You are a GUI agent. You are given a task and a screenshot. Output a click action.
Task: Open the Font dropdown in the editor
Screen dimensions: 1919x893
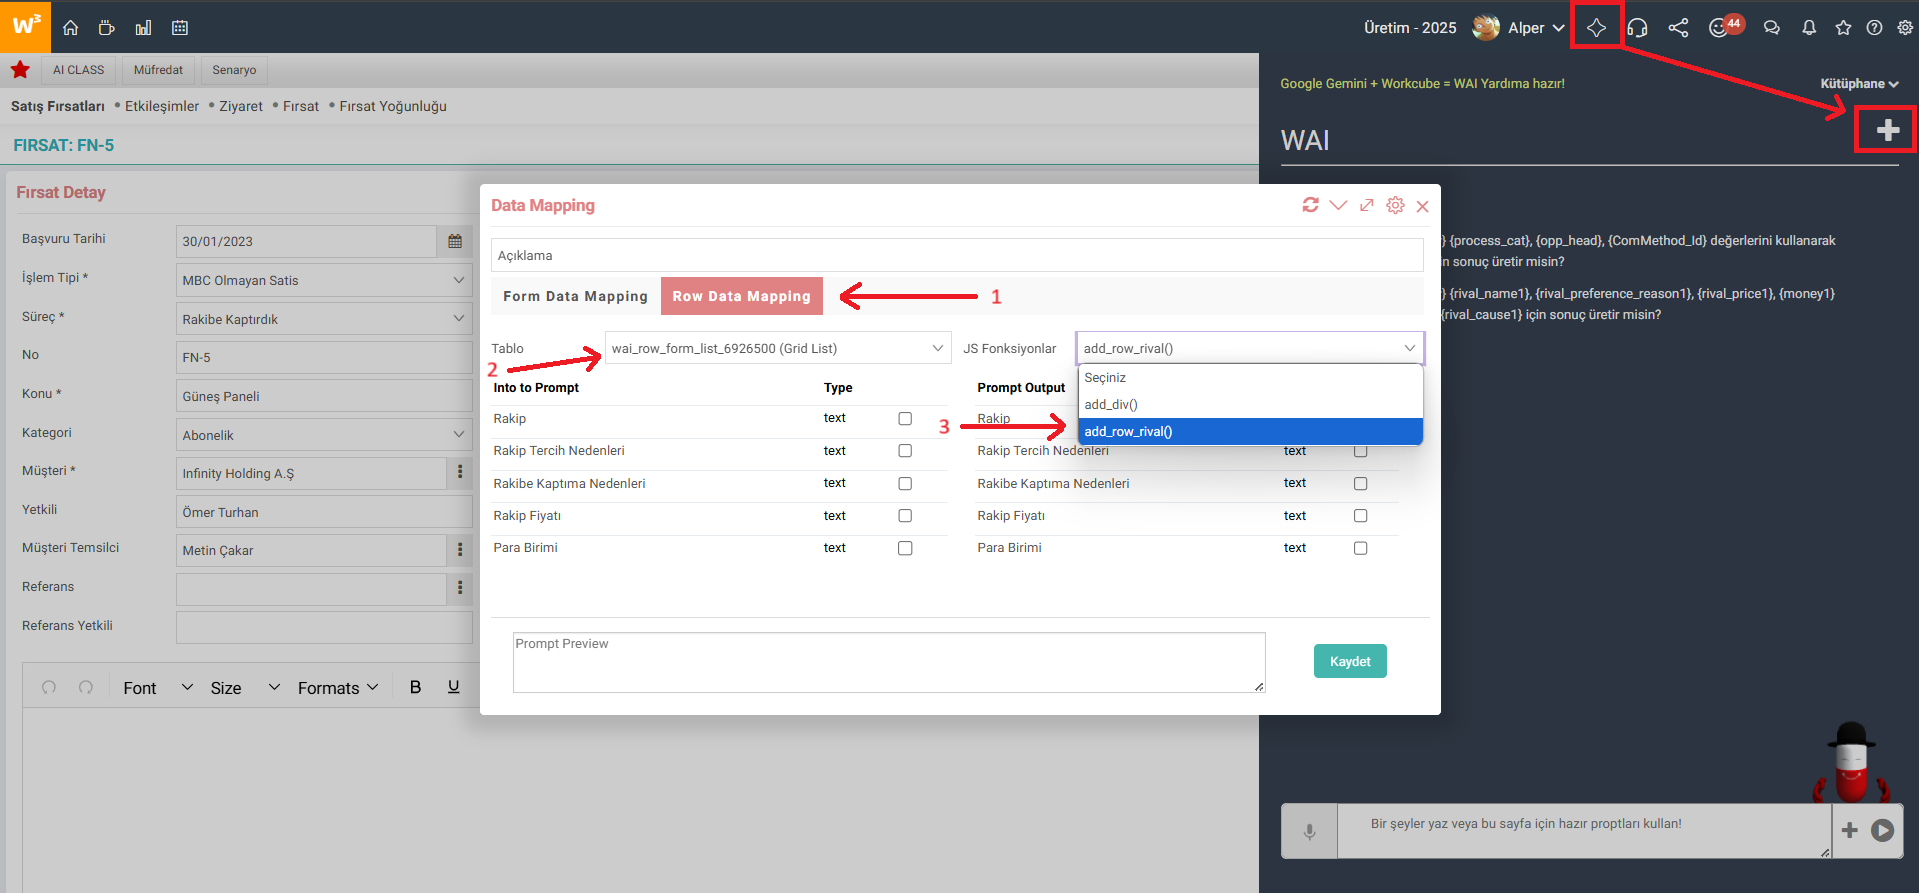click(158, 688)
